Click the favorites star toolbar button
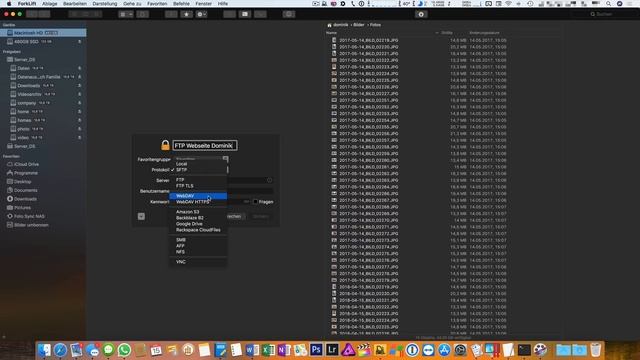 coord(187,14)
